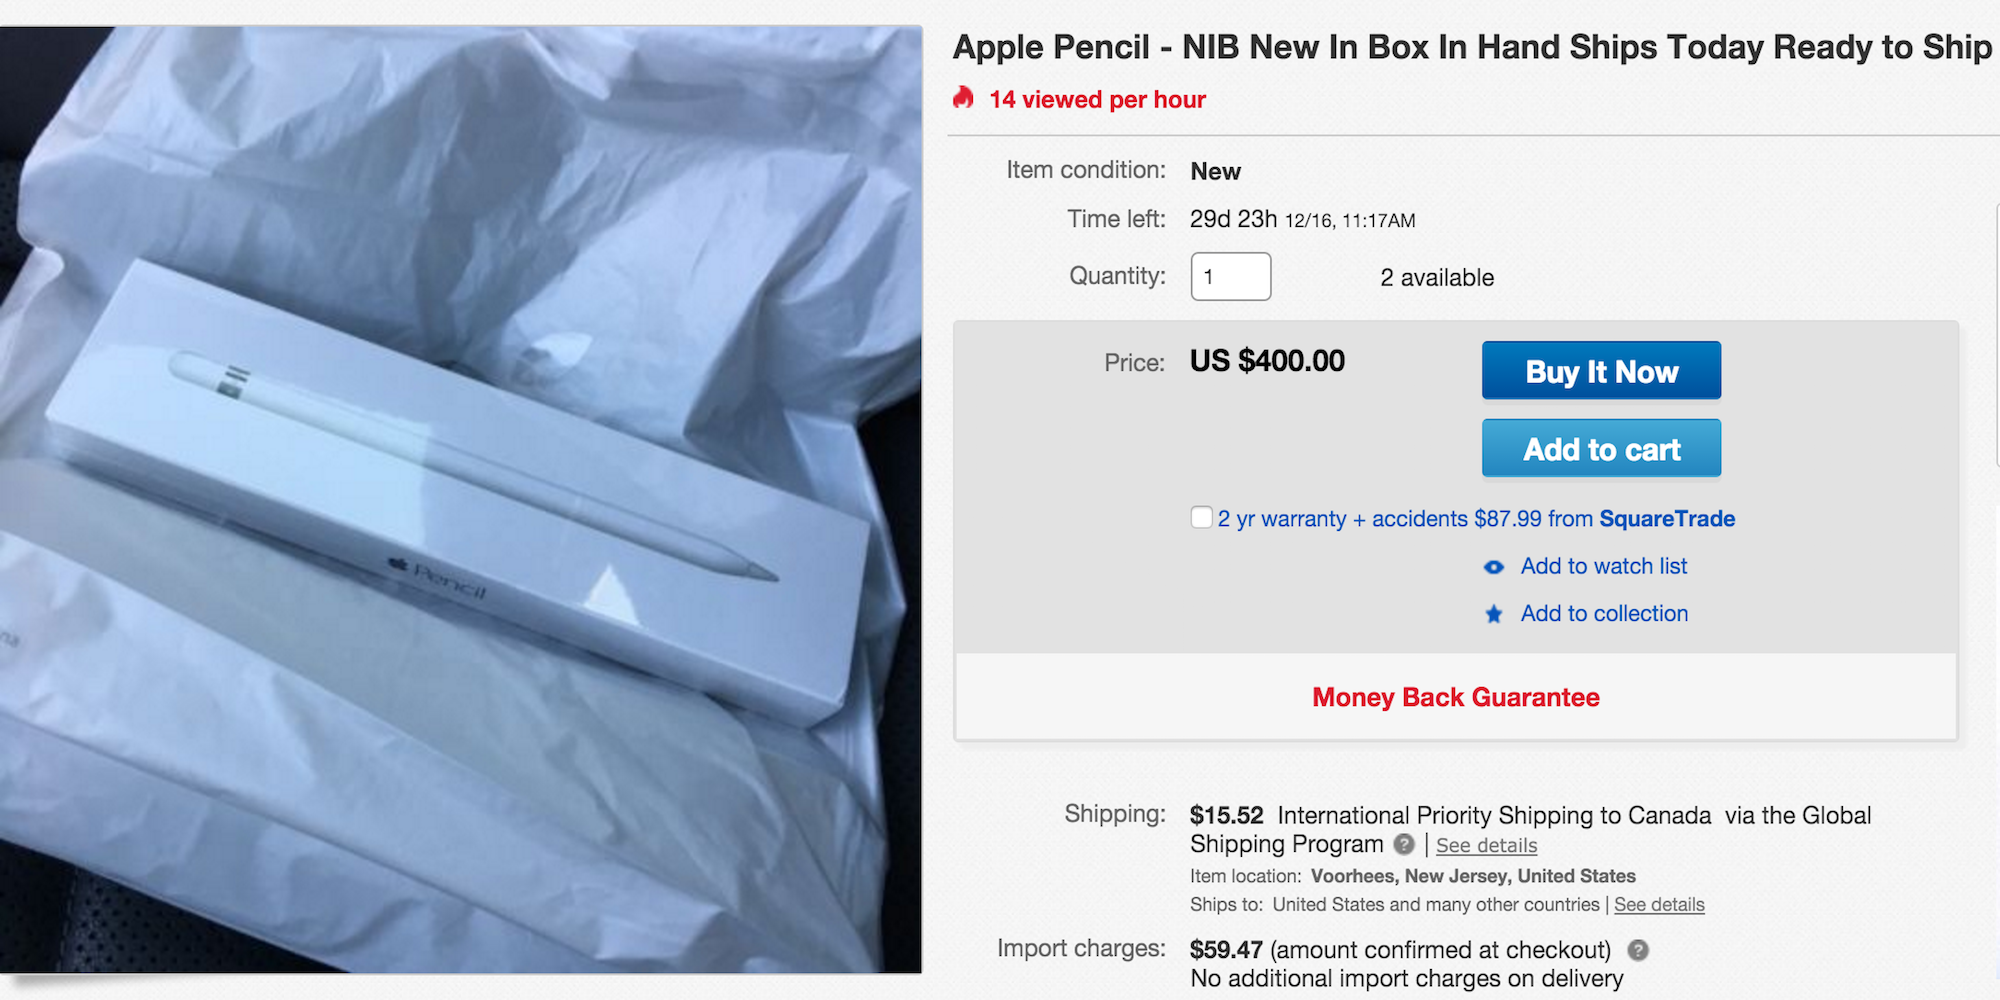Viewport: 2000px width, 1000px height.
Task: Open the SquareTrade link
Action: [x=1667, y=519]
